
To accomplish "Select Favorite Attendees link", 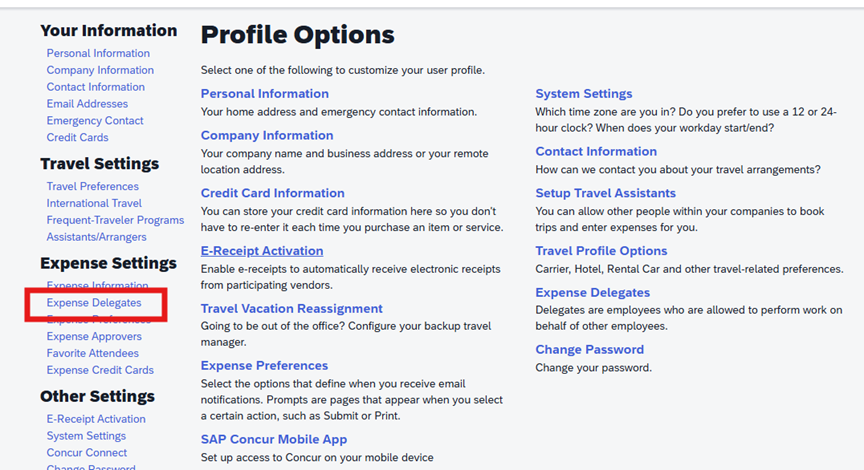I will pos(92,354).
